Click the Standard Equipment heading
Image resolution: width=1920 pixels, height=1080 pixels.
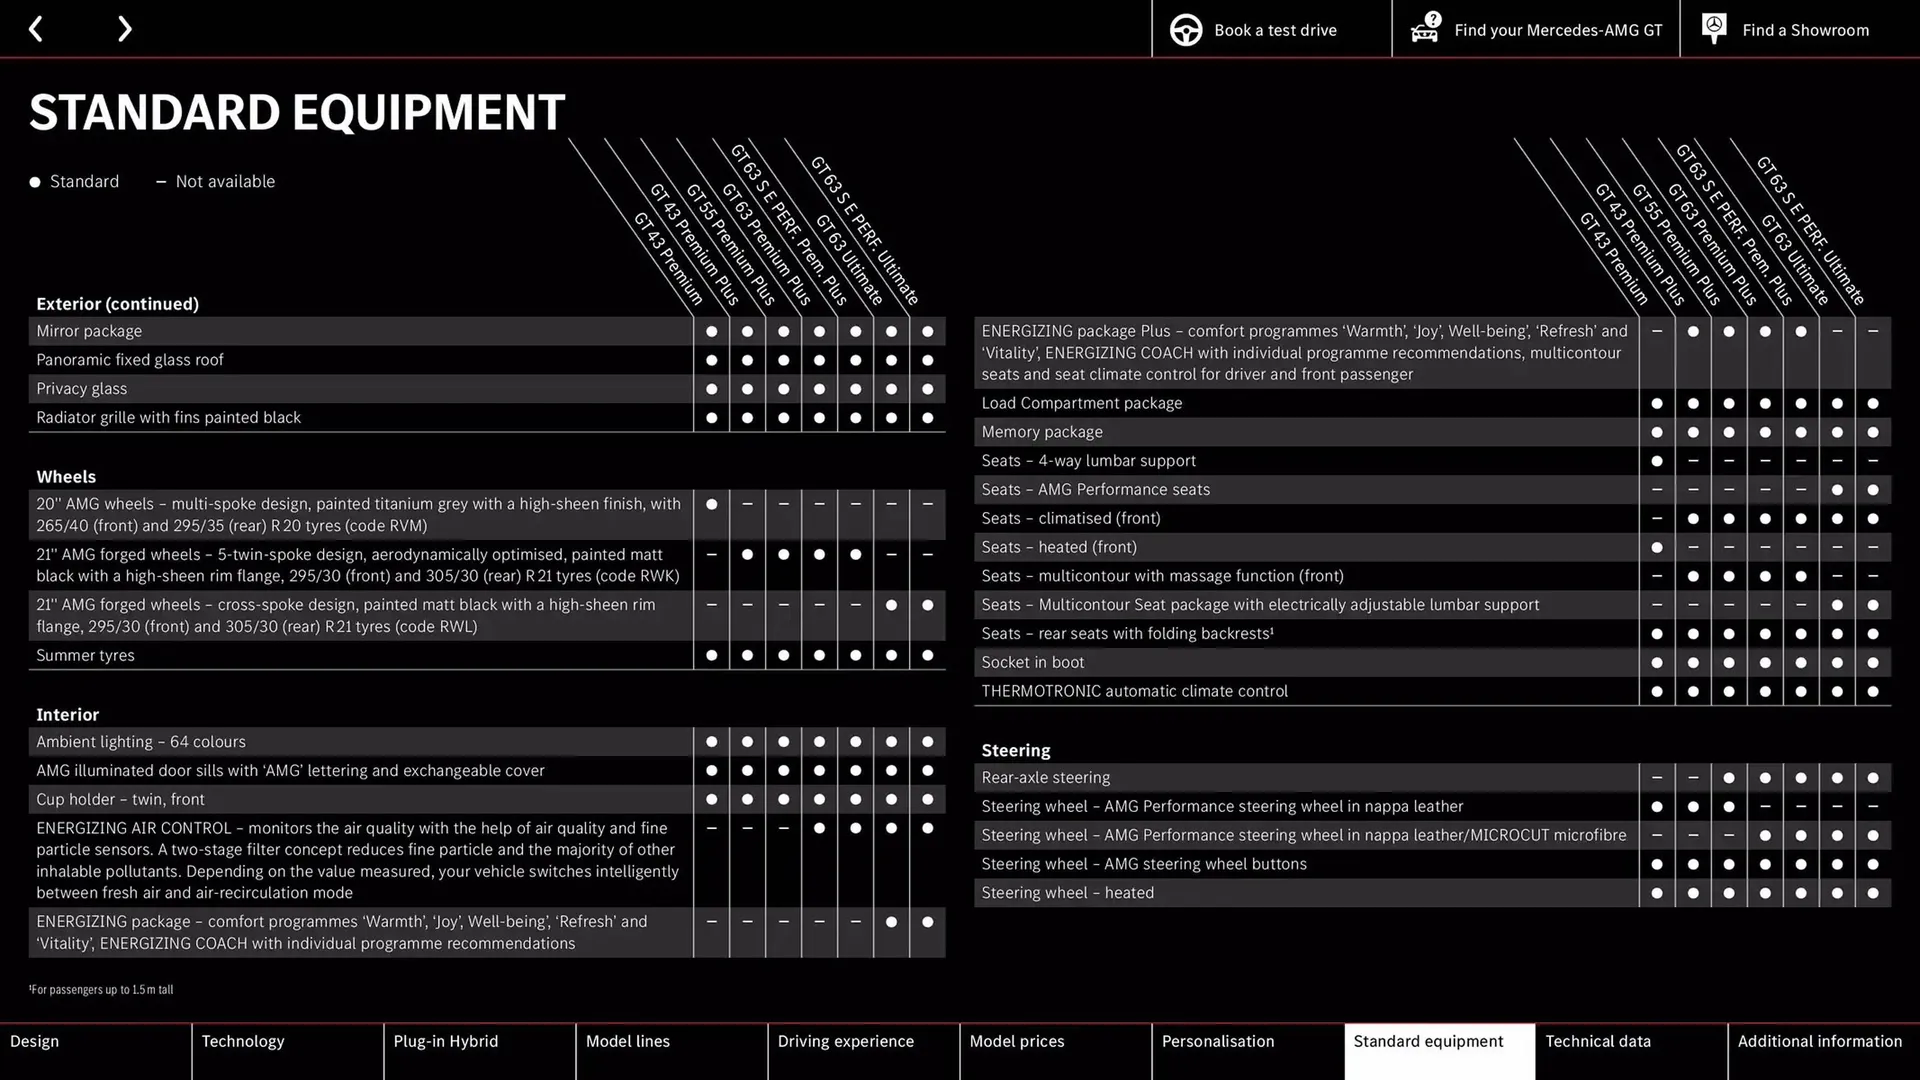click(297, 112)
